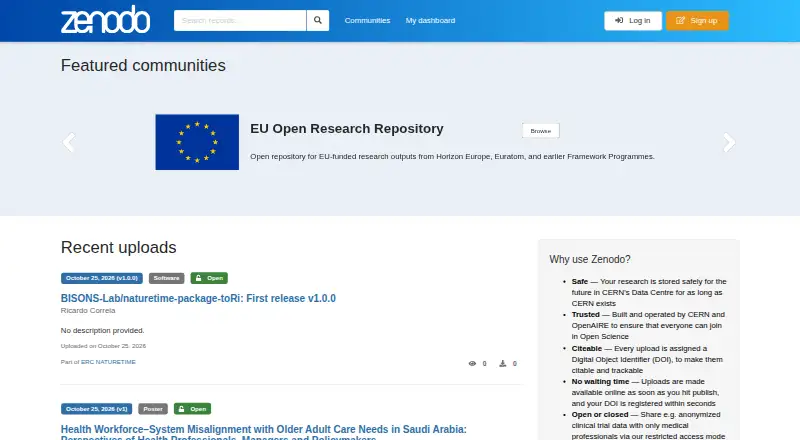Click the Why use Zenodo? heading
Viewport: 800px width, 440px height.
click(x=590, y=259)
